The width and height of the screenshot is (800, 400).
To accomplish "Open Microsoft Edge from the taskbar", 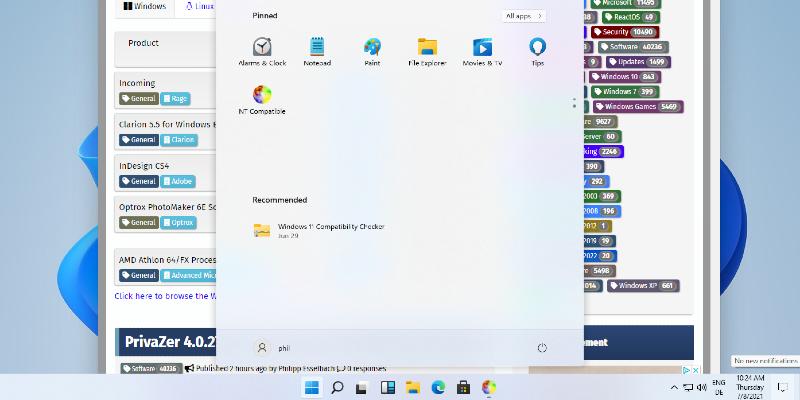I will 438,388.
